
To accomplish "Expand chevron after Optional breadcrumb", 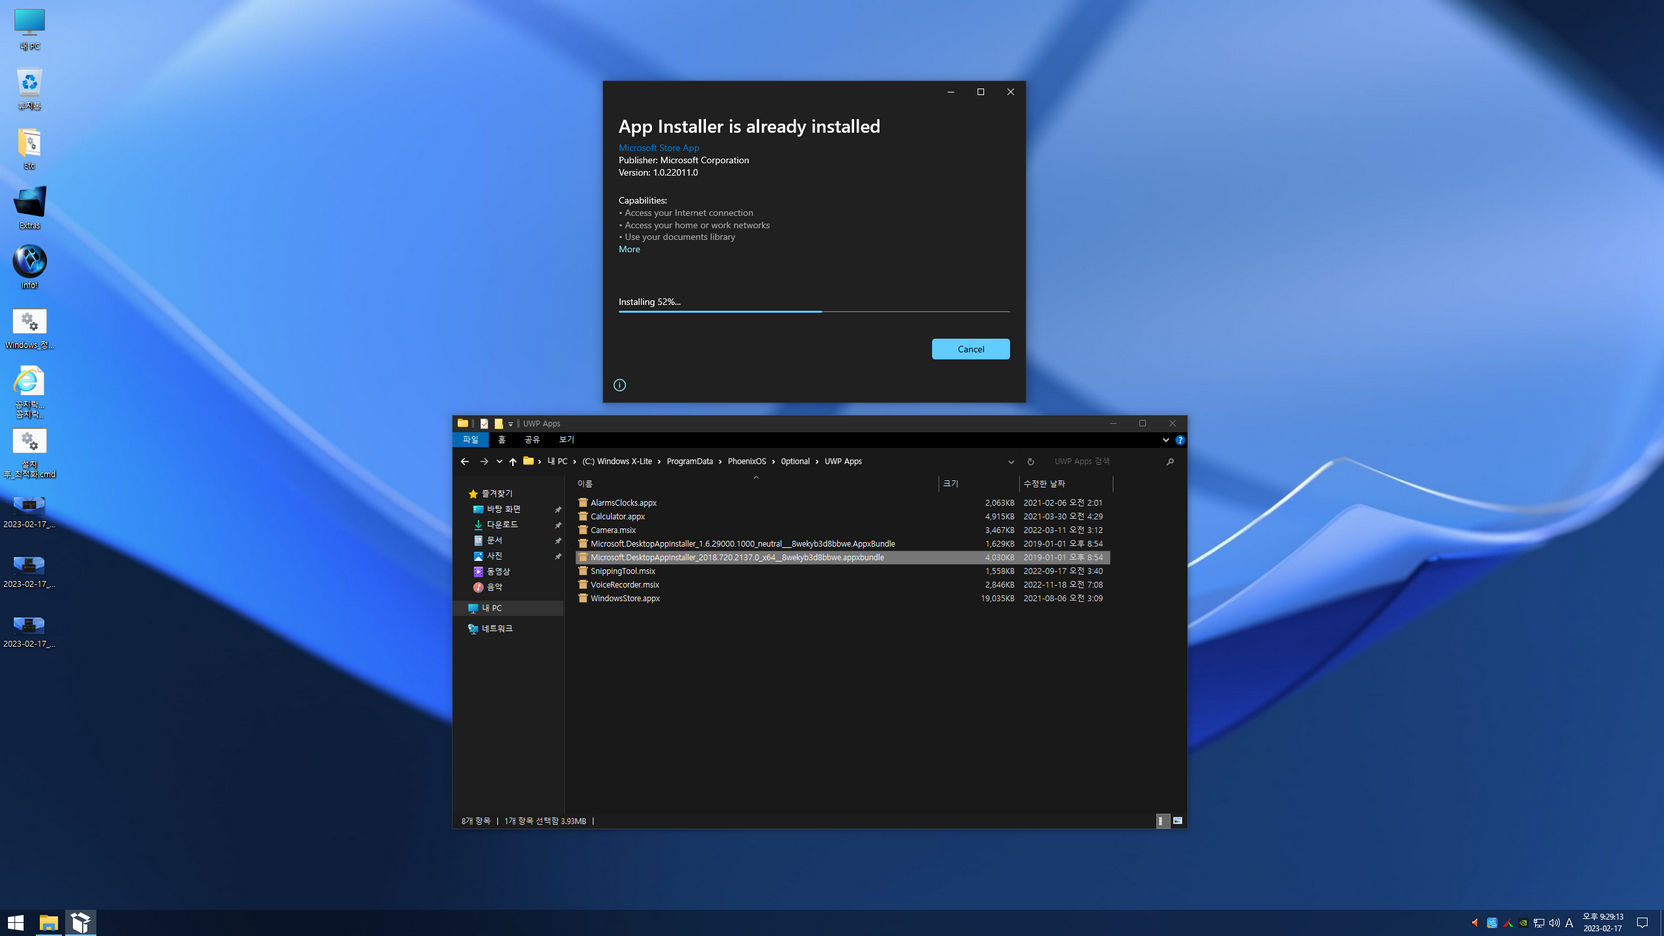I will coord(817,462).
